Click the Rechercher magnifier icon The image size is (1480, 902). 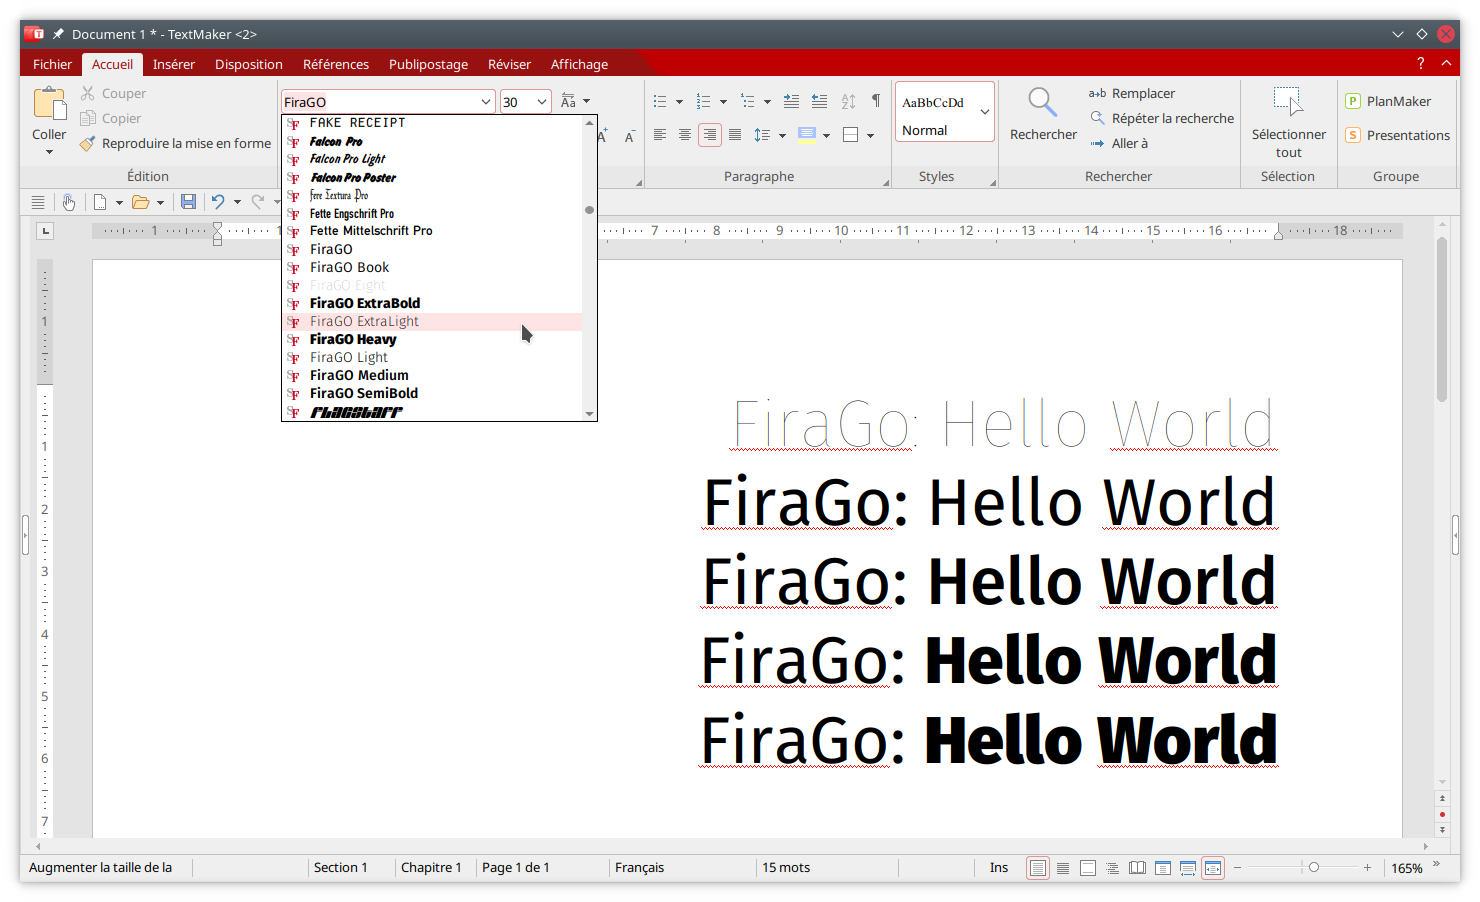[1042, 102]
